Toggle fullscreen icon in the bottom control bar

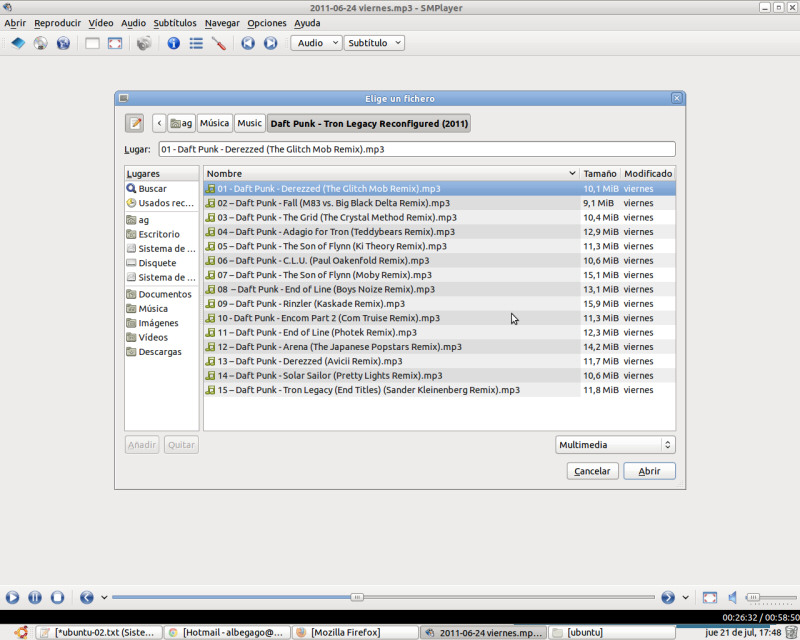[x=709, y=597]
